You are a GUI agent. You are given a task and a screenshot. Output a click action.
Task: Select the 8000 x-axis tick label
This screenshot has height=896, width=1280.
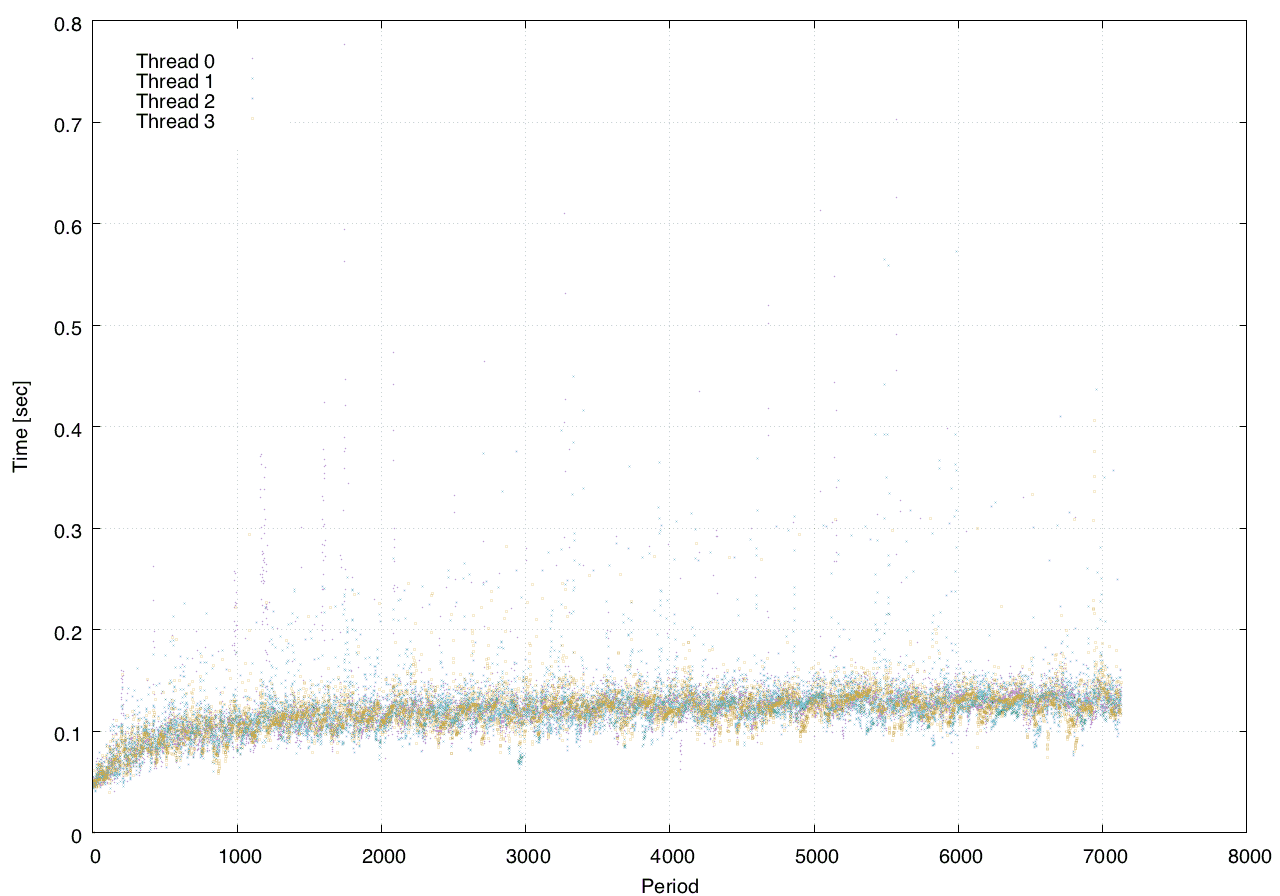(x=1246, y=856)
